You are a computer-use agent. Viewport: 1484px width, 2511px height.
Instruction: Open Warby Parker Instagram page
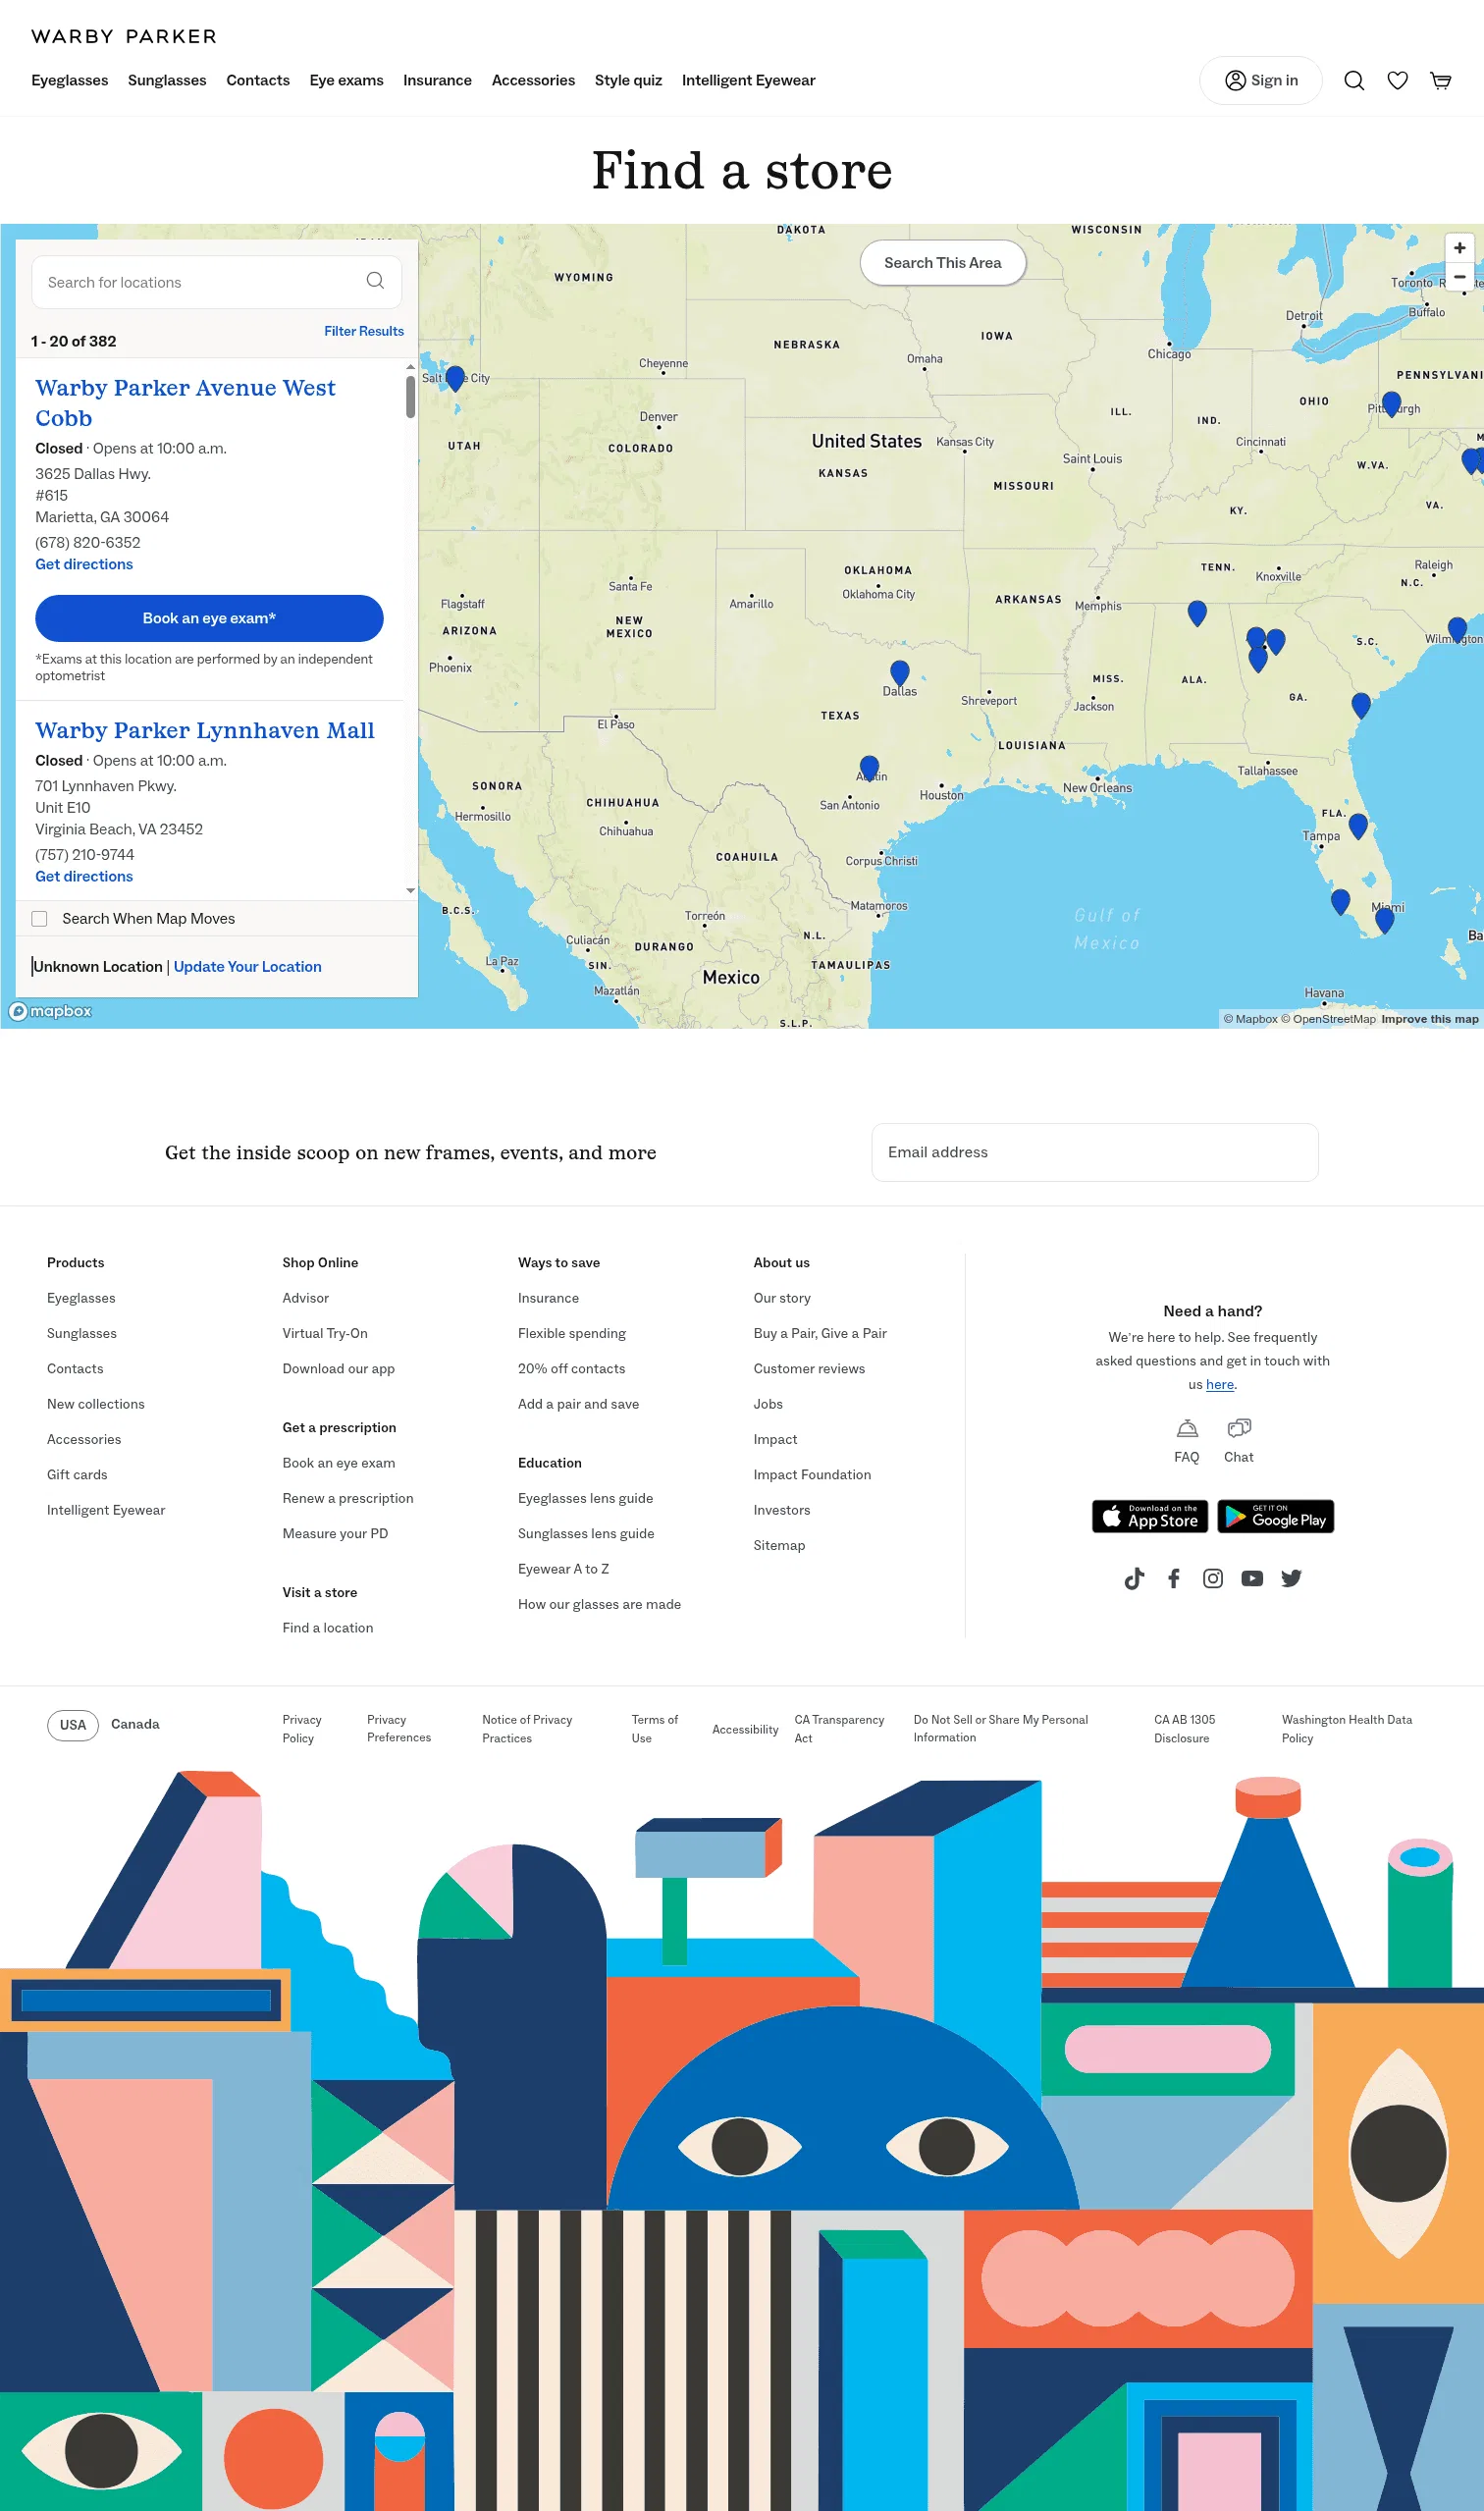1213,1579
